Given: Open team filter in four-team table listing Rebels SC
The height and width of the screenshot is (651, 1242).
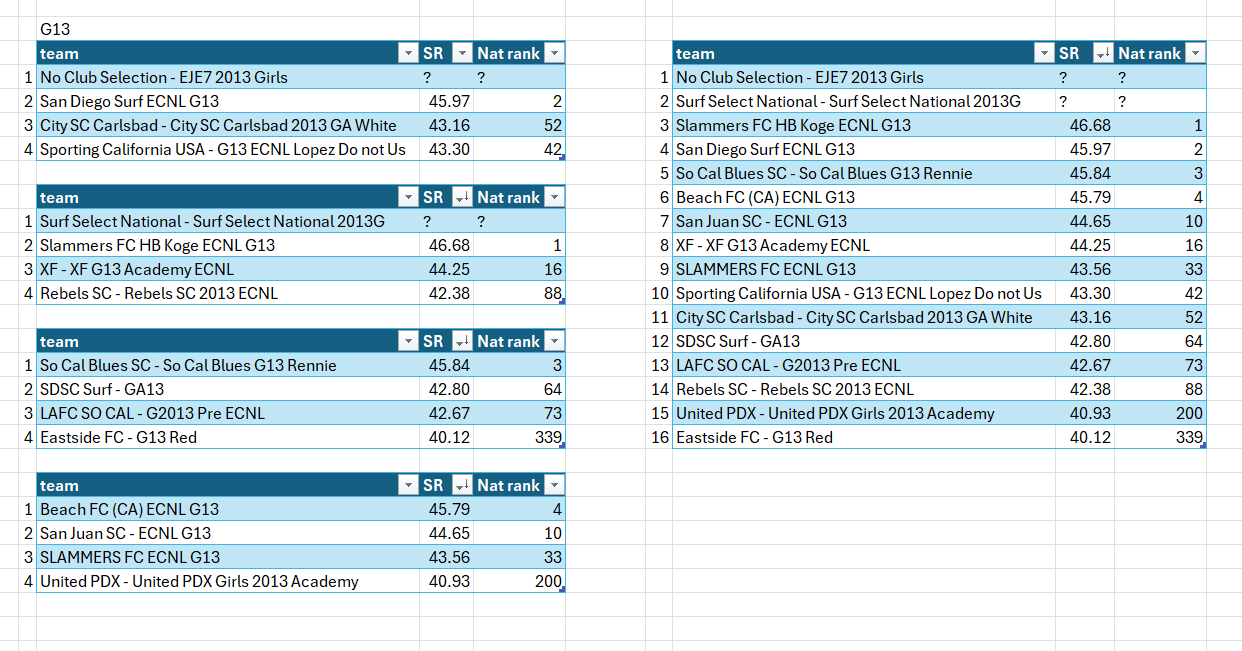Looking at the screenshot, I should pyautogui.click(x=407, y=198).
